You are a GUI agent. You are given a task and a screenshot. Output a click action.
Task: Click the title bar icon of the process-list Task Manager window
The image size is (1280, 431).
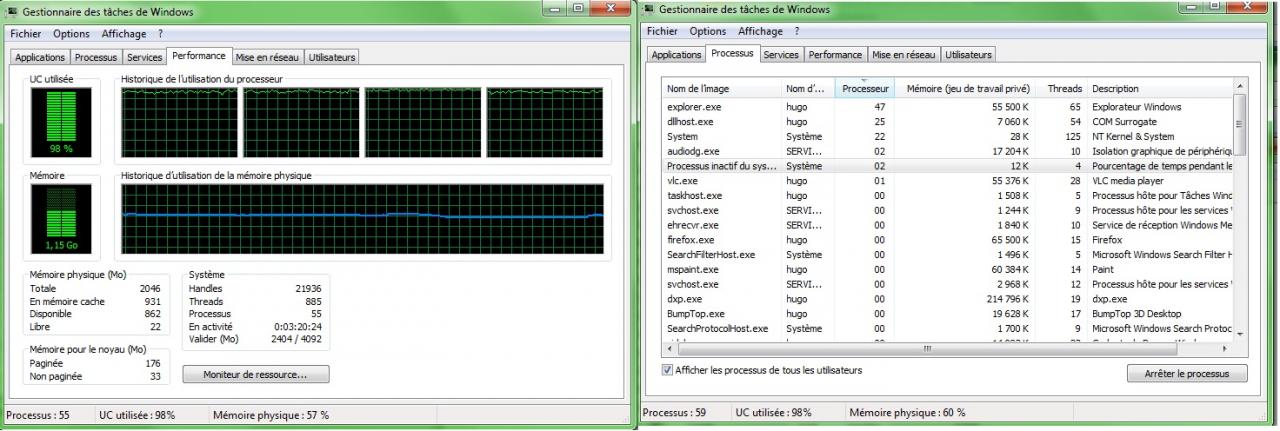pyautogui.click(x=649, y=9)
